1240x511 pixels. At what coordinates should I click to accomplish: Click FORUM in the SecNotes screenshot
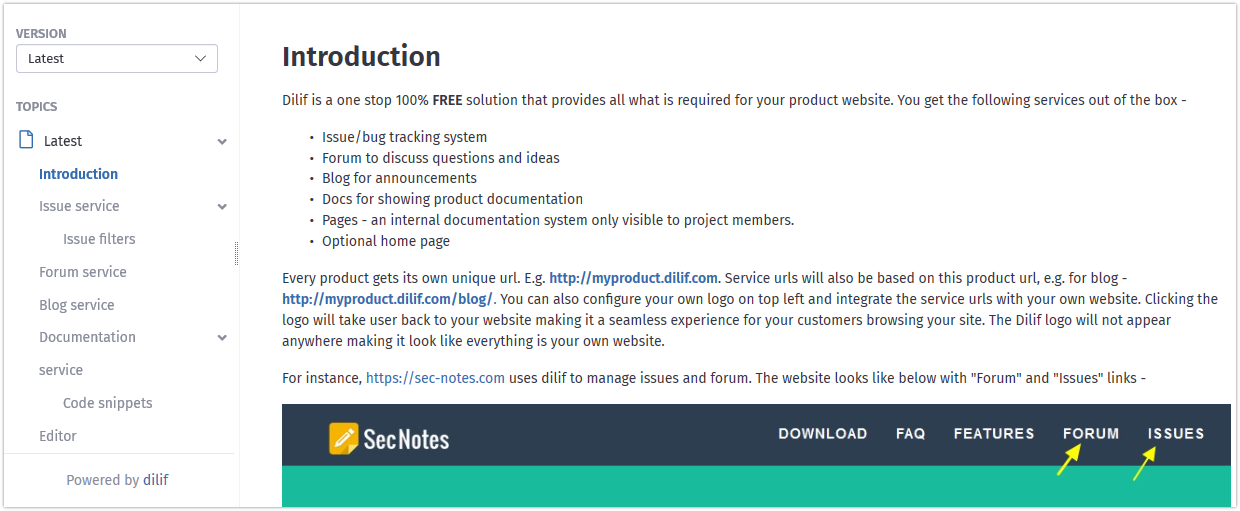1091,433
